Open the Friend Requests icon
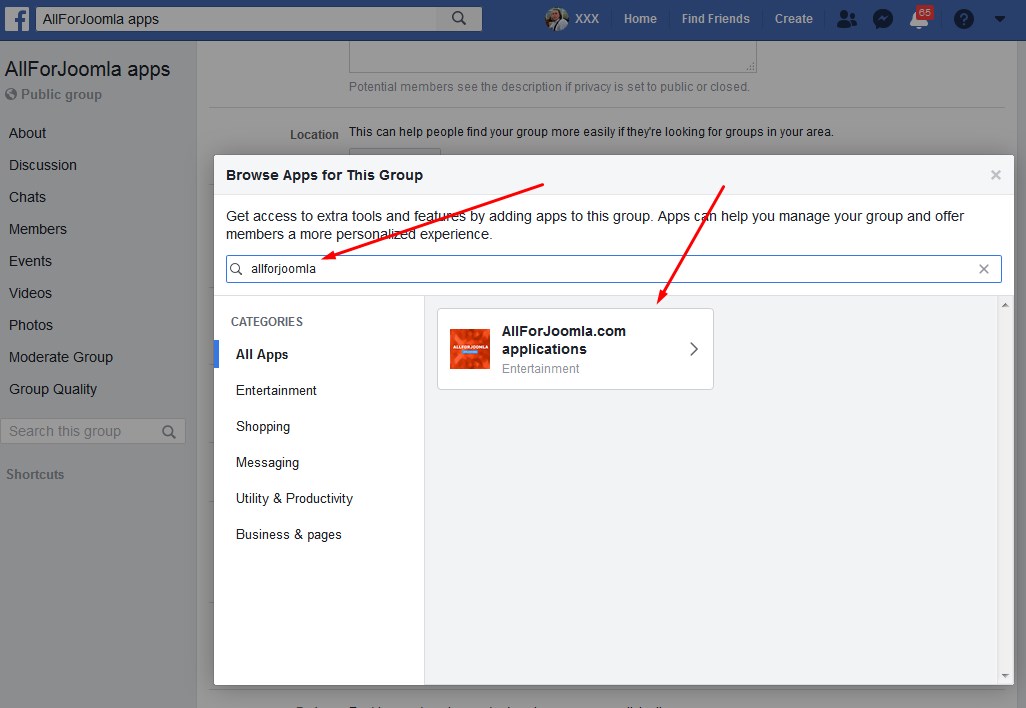 point(847,19)
